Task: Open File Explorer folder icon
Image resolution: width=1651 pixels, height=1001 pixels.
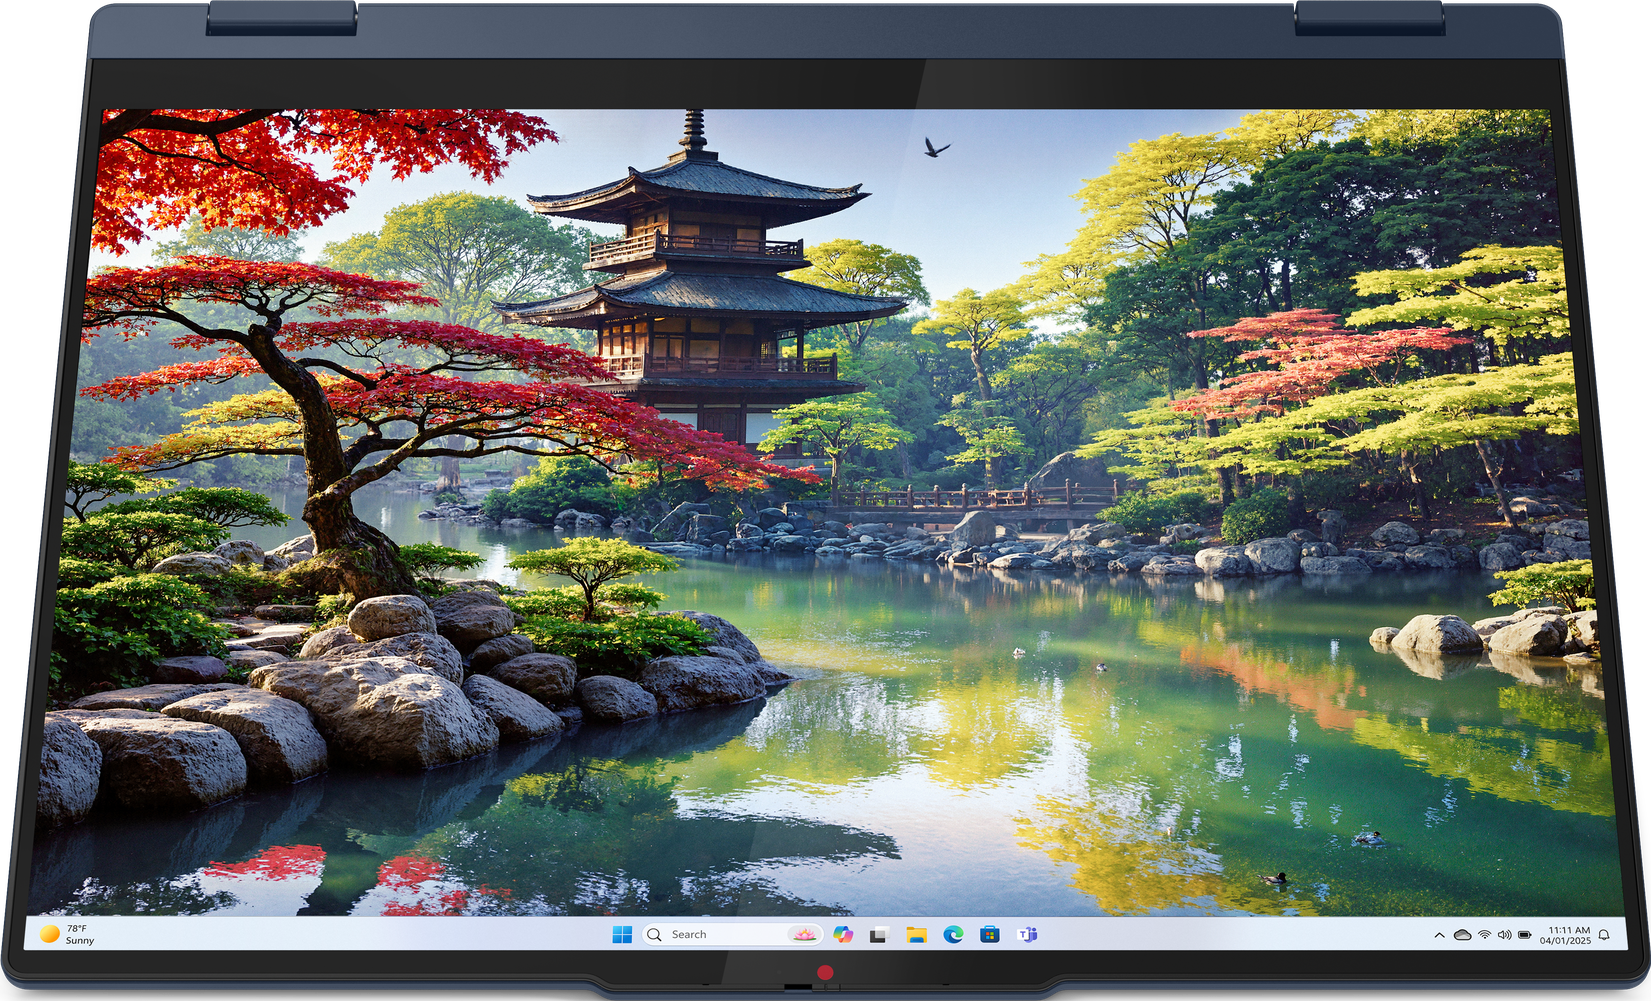Action: coord(916,935)
